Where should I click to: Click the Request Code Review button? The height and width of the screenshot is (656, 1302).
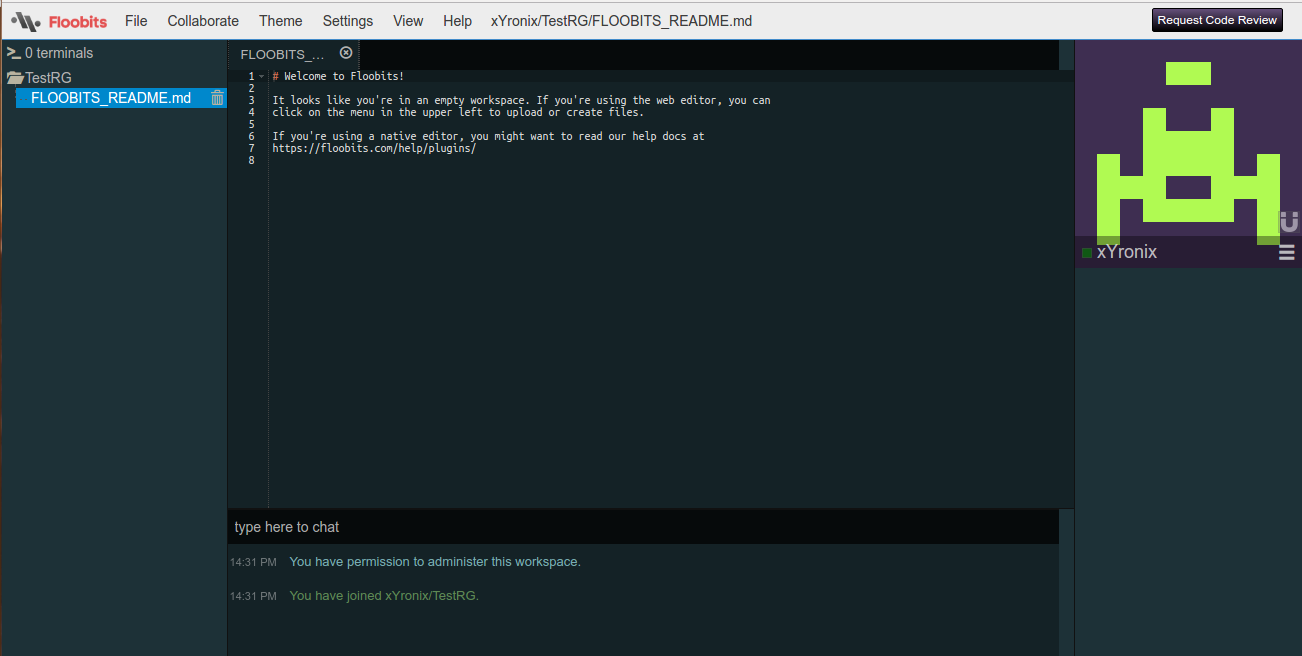(x=1217, y=20)
